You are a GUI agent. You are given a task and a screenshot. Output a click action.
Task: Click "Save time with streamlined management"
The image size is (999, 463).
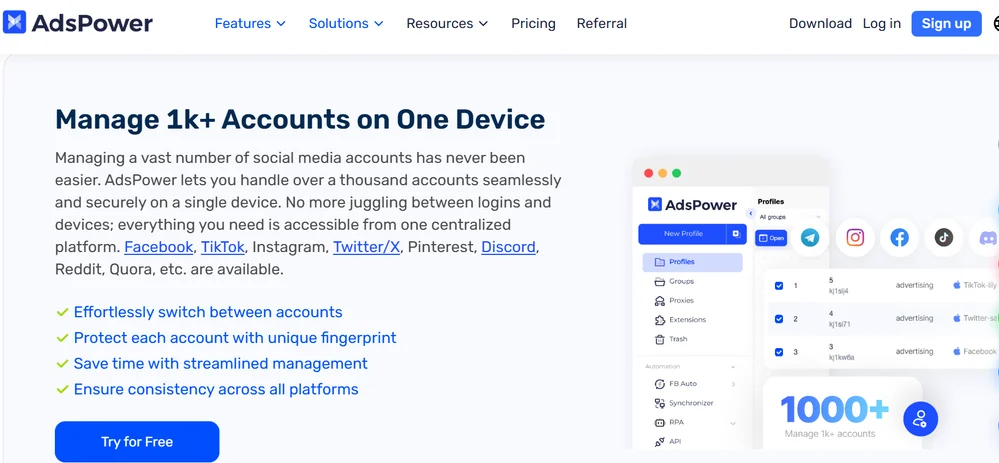(x=220, y=364)
